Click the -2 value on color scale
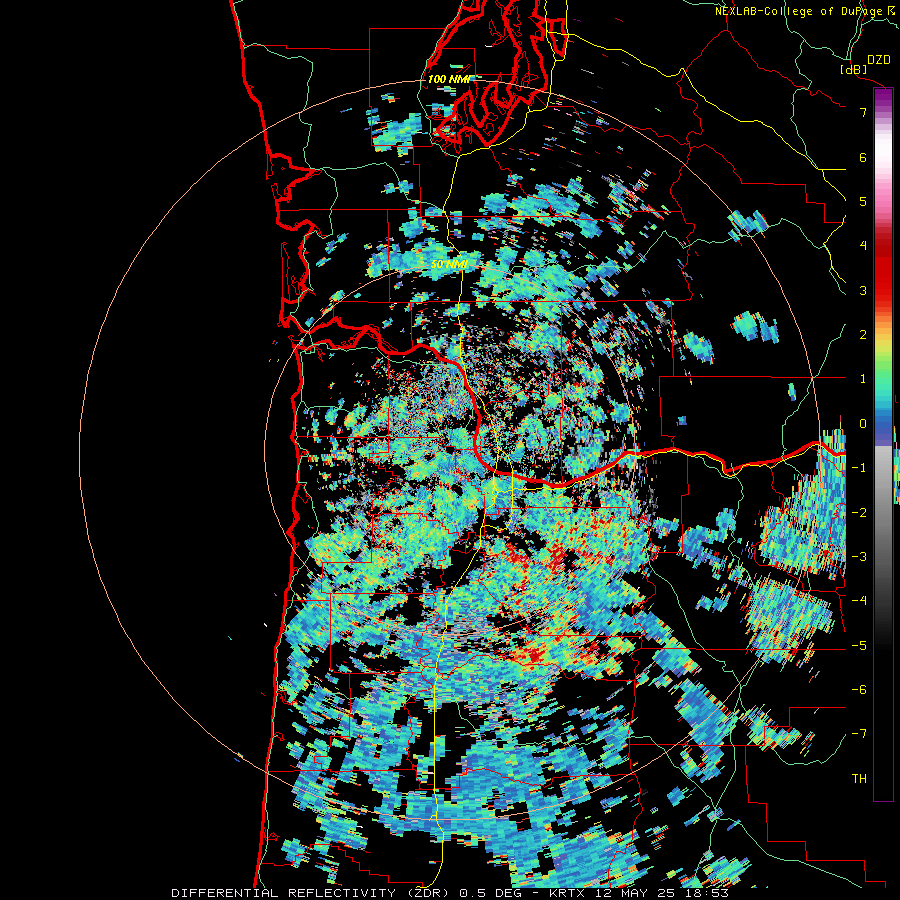The height and width of the screenshot is (900, 900). click(x=859, y=513)
